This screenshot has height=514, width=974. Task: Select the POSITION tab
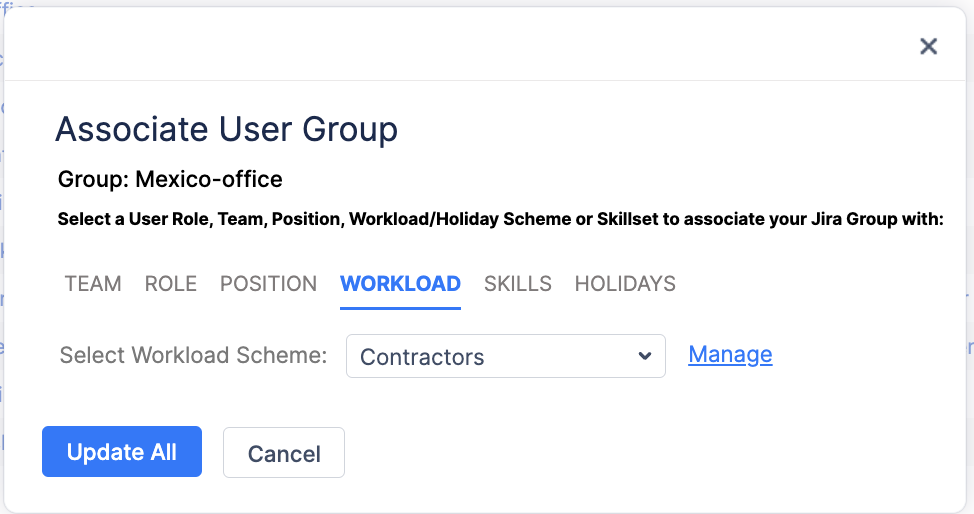(268, 284)
